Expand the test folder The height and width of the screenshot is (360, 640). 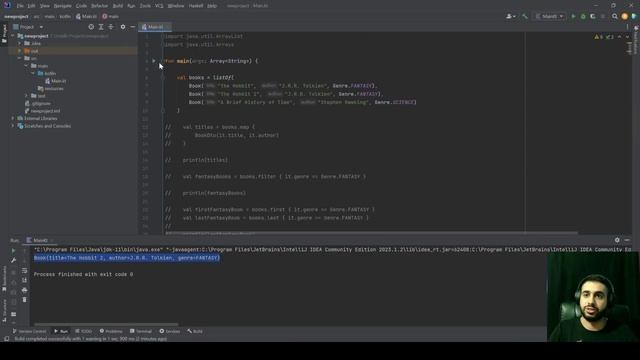click(x=27, y=96)
